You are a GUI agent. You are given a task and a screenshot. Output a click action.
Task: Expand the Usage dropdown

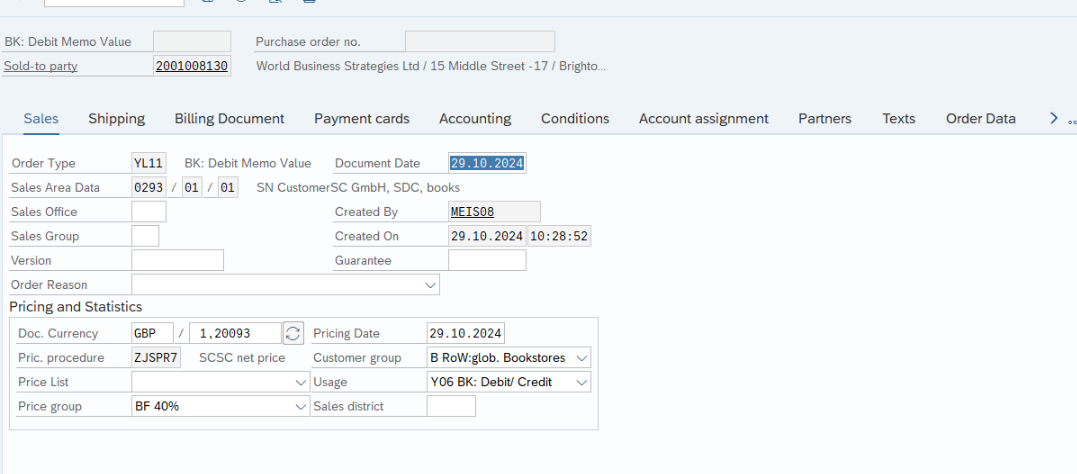[x=582, y=382]
